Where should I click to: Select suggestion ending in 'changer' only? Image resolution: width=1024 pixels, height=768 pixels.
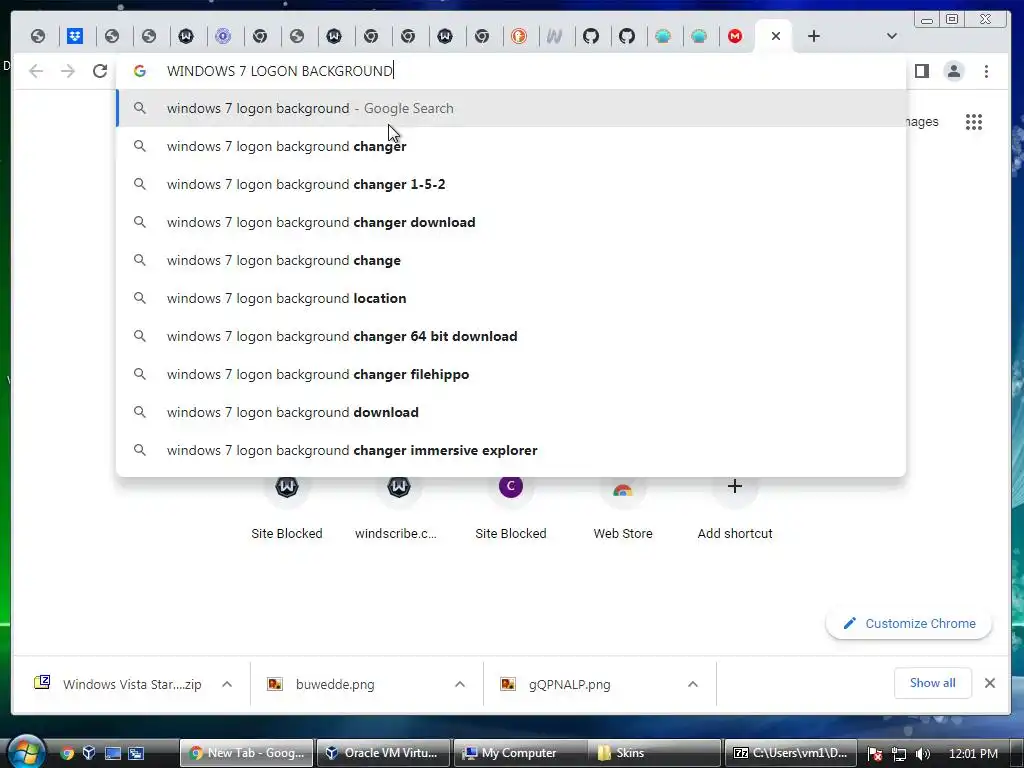coord(511,146)
